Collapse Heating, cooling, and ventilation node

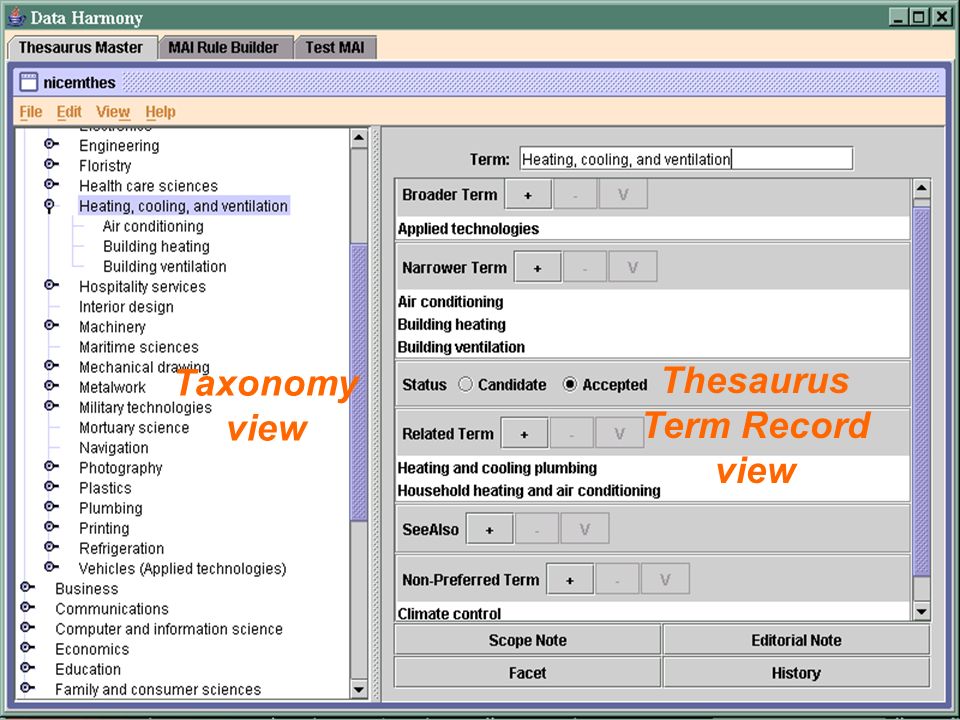coord(50,206)
